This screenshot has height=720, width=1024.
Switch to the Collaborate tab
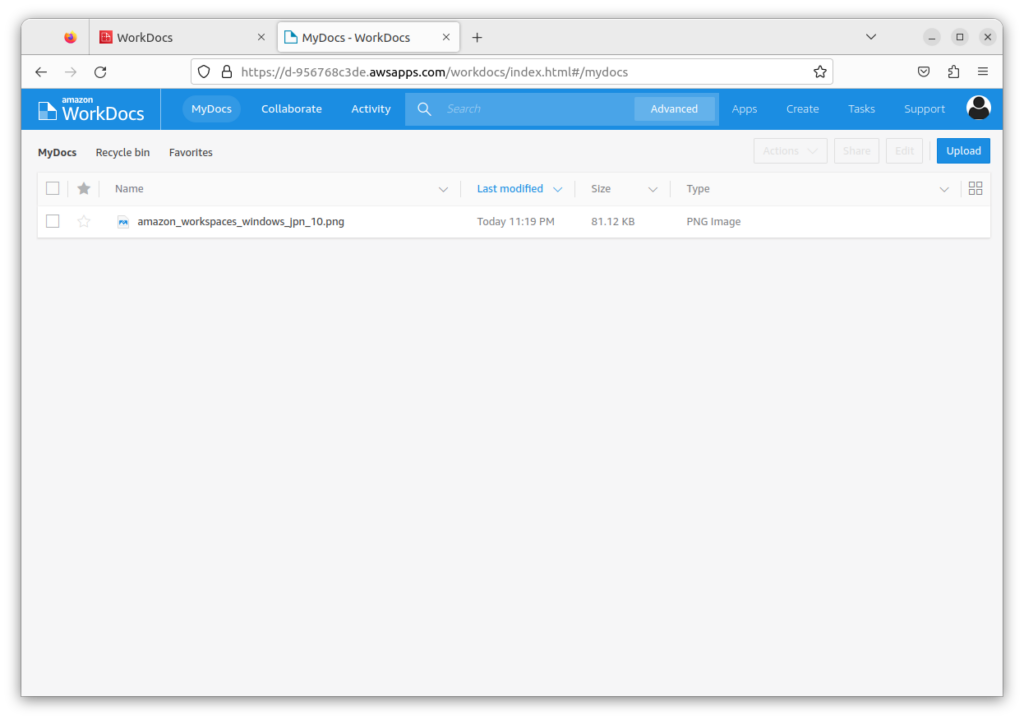291,108
